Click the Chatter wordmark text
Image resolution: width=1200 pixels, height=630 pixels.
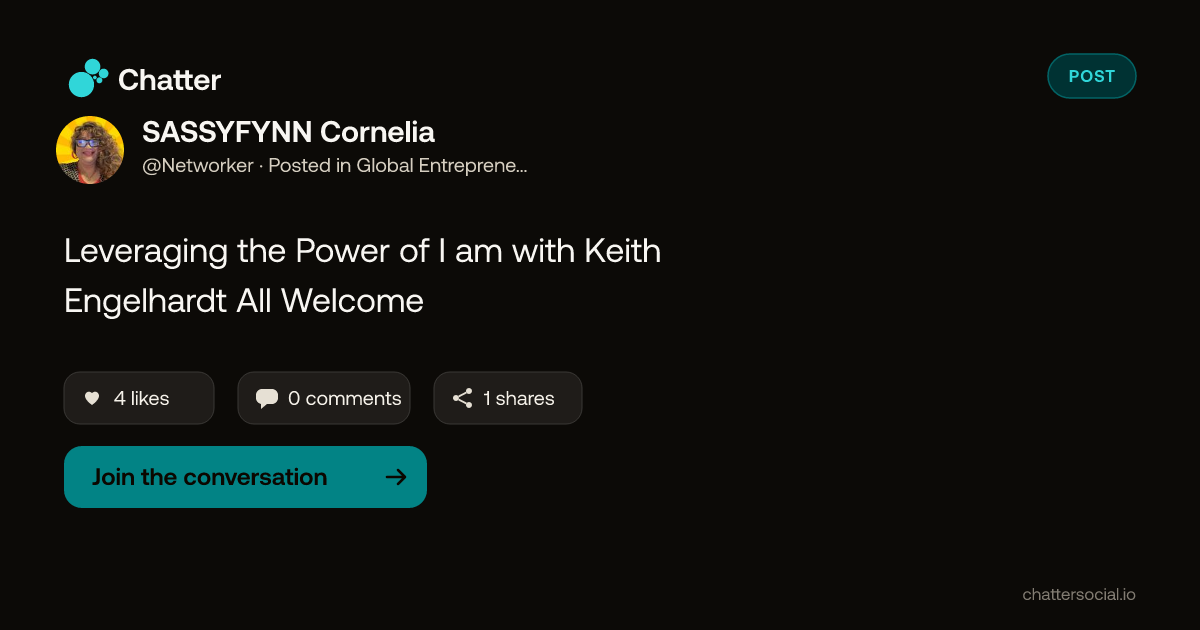tap(169, 80)
